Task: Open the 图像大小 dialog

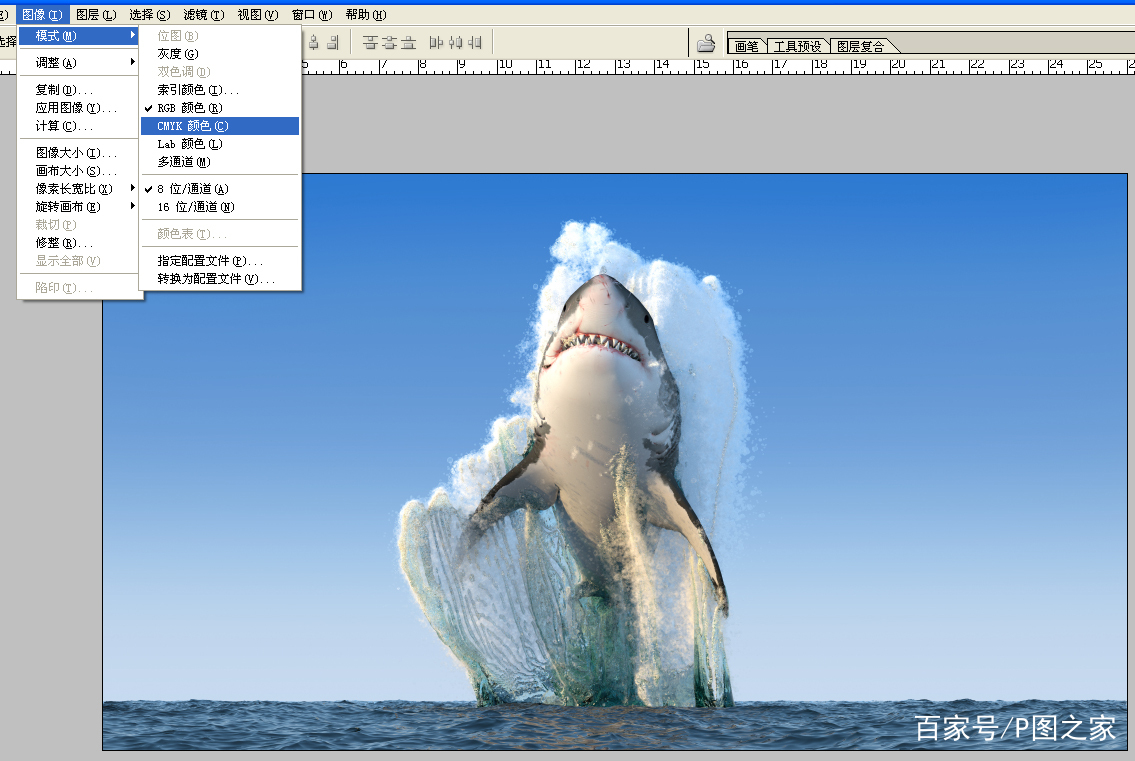Action: pos(76,153)
